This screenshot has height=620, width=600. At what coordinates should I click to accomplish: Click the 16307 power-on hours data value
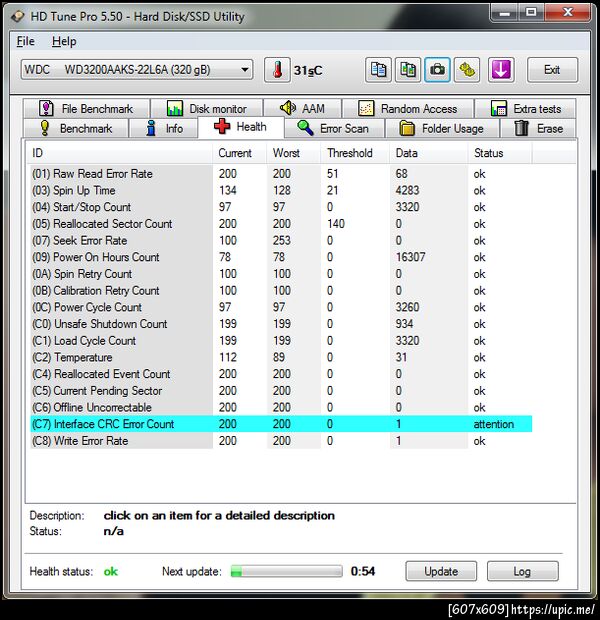(411, 257)
